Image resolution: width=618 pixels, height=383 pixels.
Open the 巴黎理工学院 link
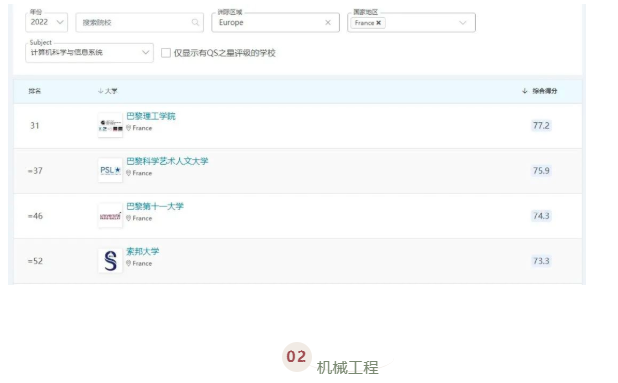point(151,116)
